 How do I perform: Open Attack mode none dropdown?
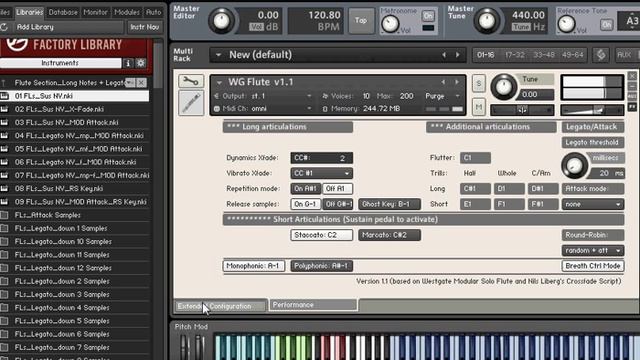(x=593, y=204)
